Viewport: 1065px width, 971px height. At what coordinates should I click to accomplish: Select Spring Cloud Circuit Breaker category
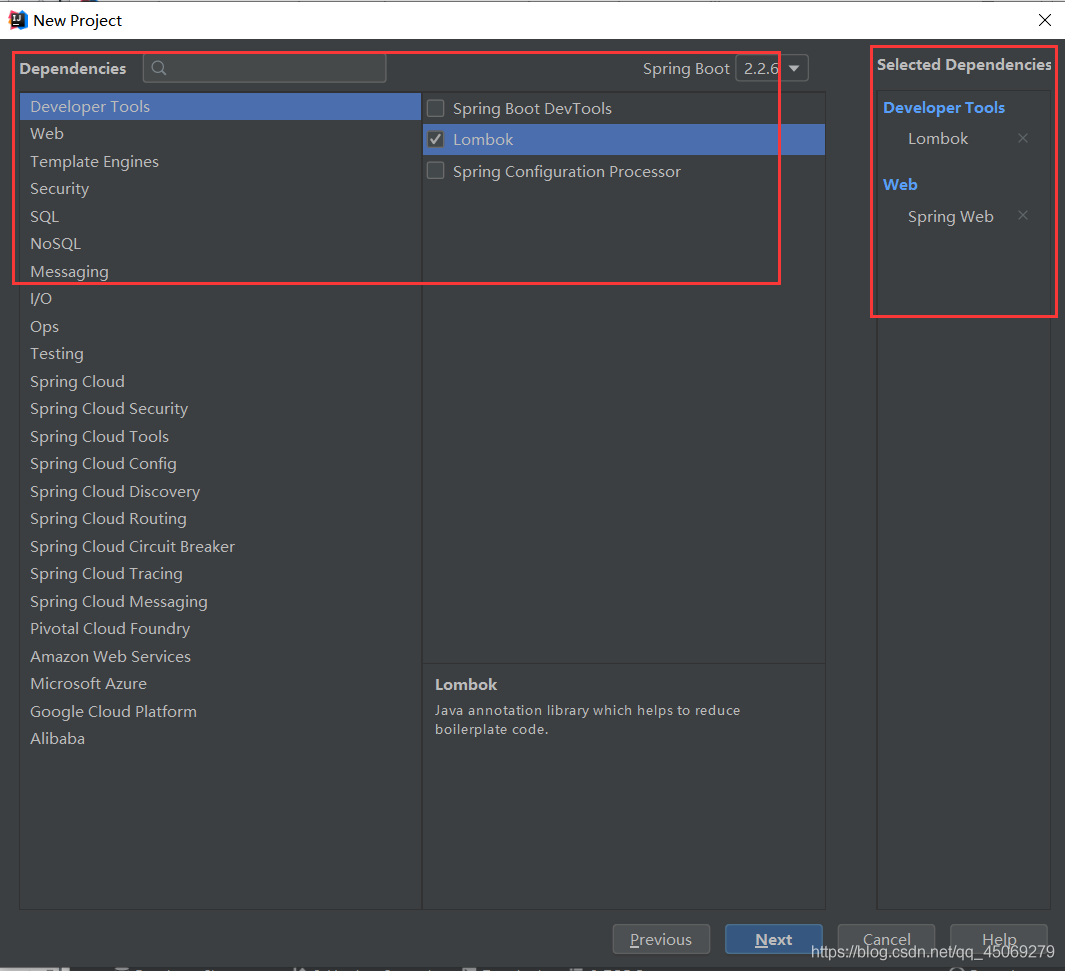pyautogui.click(x=221, y=547)
